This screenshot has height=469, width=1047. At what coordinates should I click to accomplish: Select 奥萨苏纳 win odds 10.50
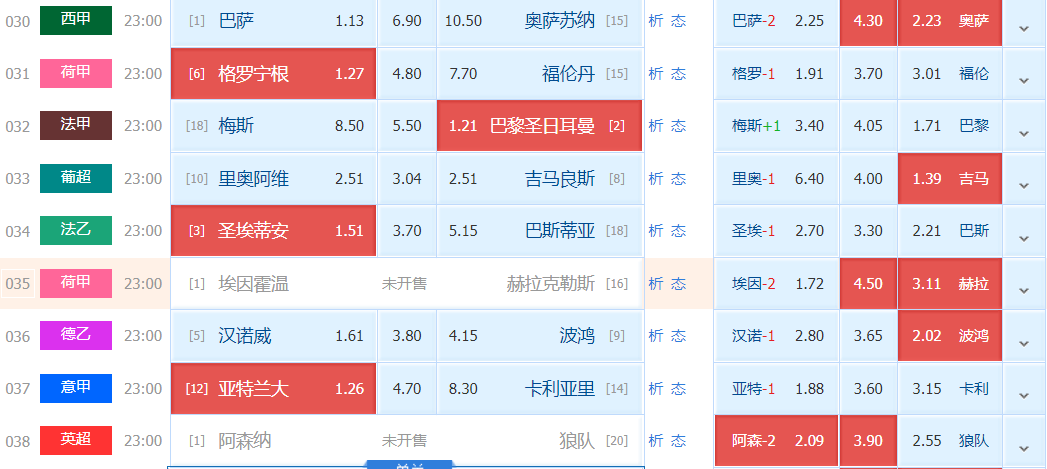click(x=540, y=21)
